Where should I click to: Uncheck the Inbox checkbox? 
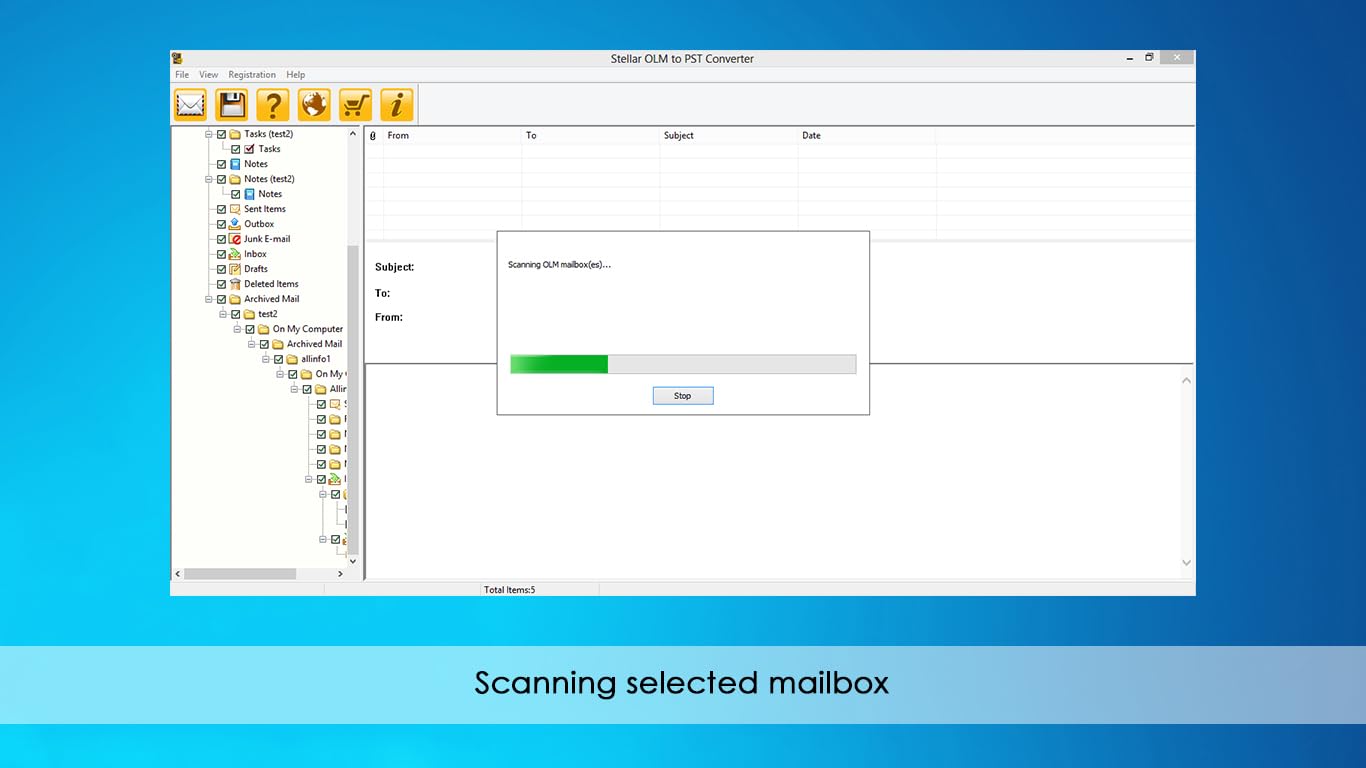[x=221, y=254]
